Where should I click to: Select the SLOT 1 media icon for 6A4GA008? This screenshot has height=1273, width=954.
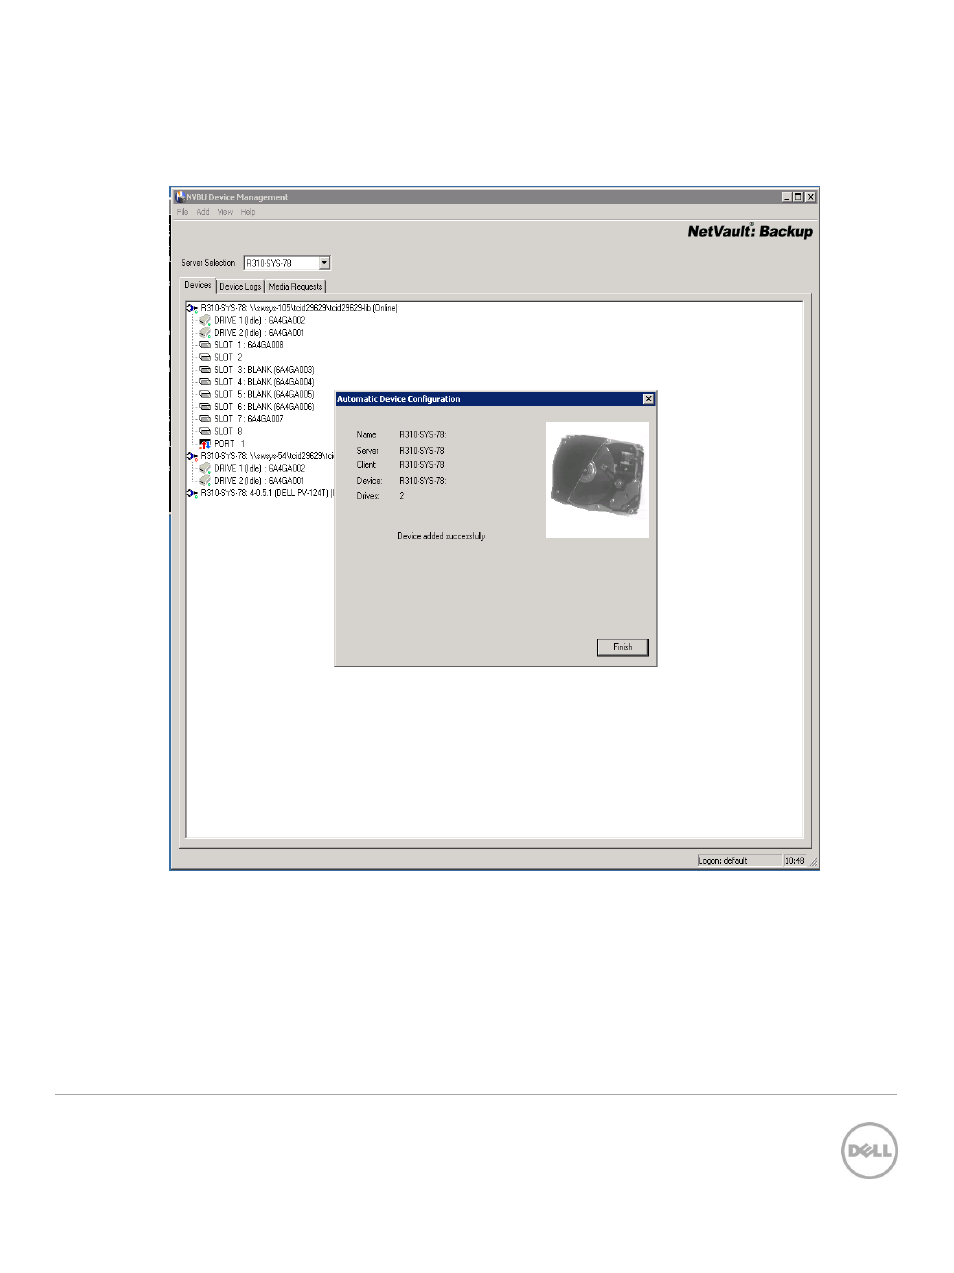pos(205,345)
